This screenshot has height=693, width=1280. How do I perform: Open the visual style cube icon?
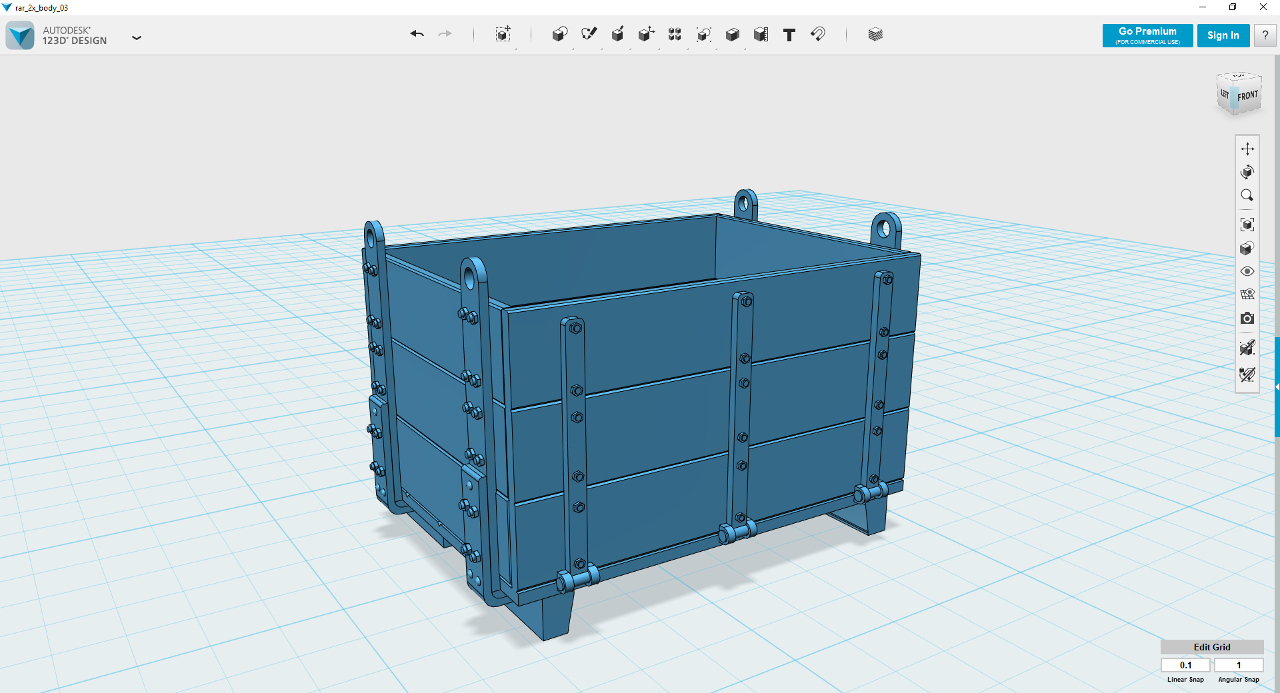coord(1247,248)
